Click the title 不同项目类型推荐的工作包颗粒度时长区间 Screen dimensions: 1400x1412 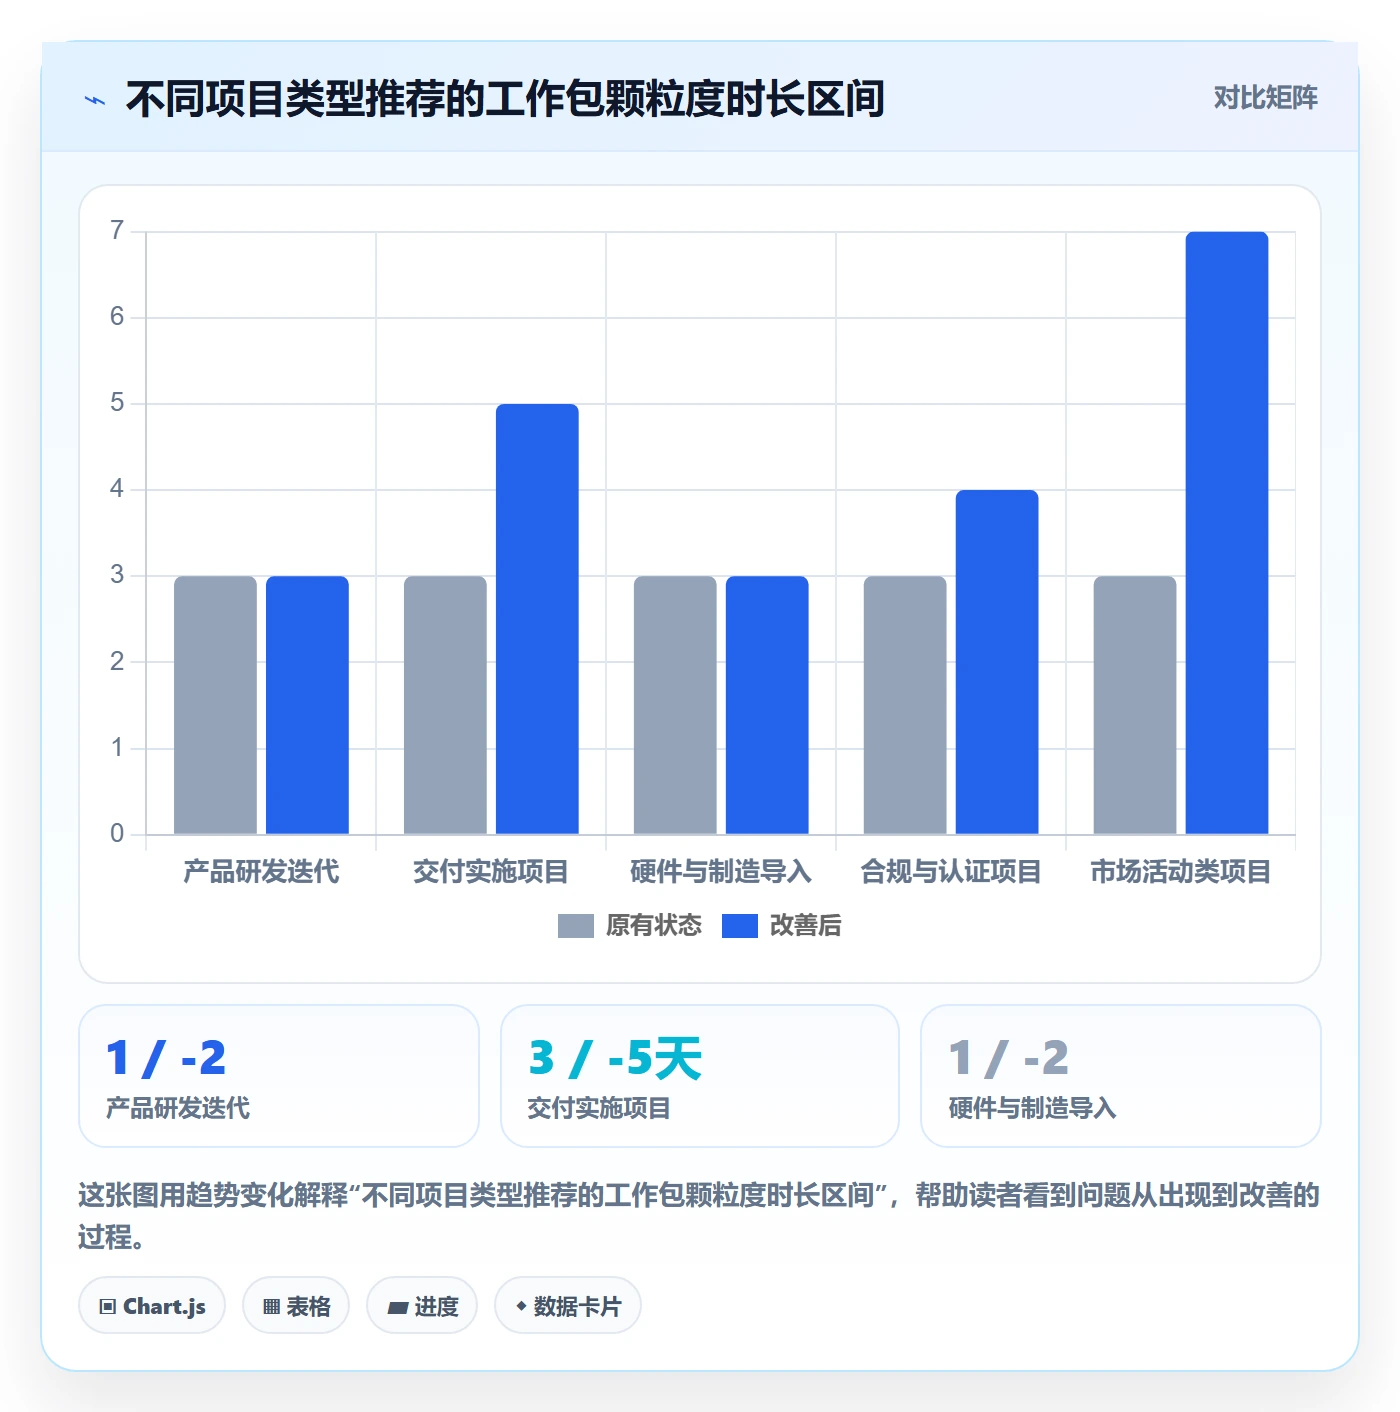505,100
